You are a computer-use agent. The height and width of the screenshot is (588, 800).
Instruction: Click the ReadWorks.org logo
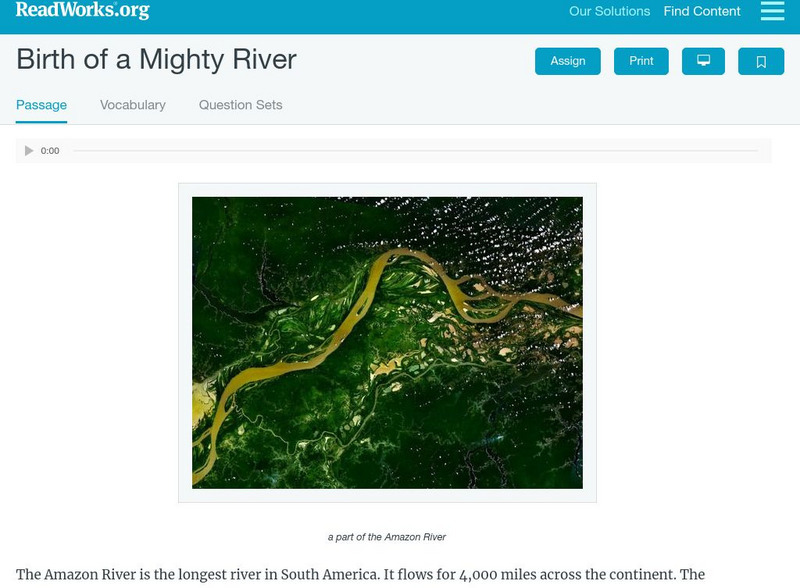click(82, 10)
